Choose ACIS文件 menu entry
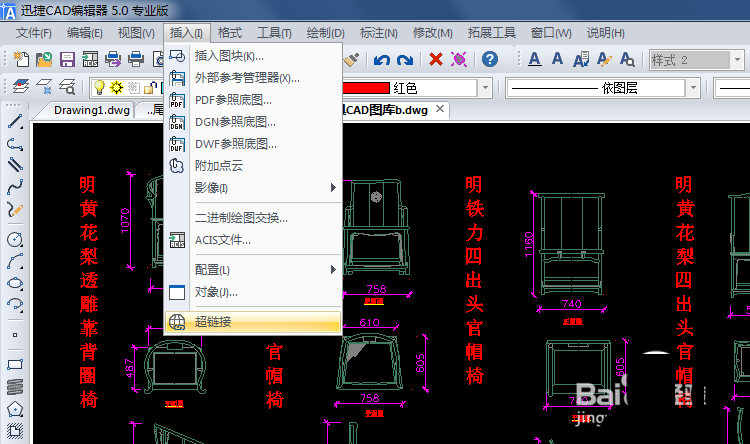 pyautogui.click(x=253, y=240)
